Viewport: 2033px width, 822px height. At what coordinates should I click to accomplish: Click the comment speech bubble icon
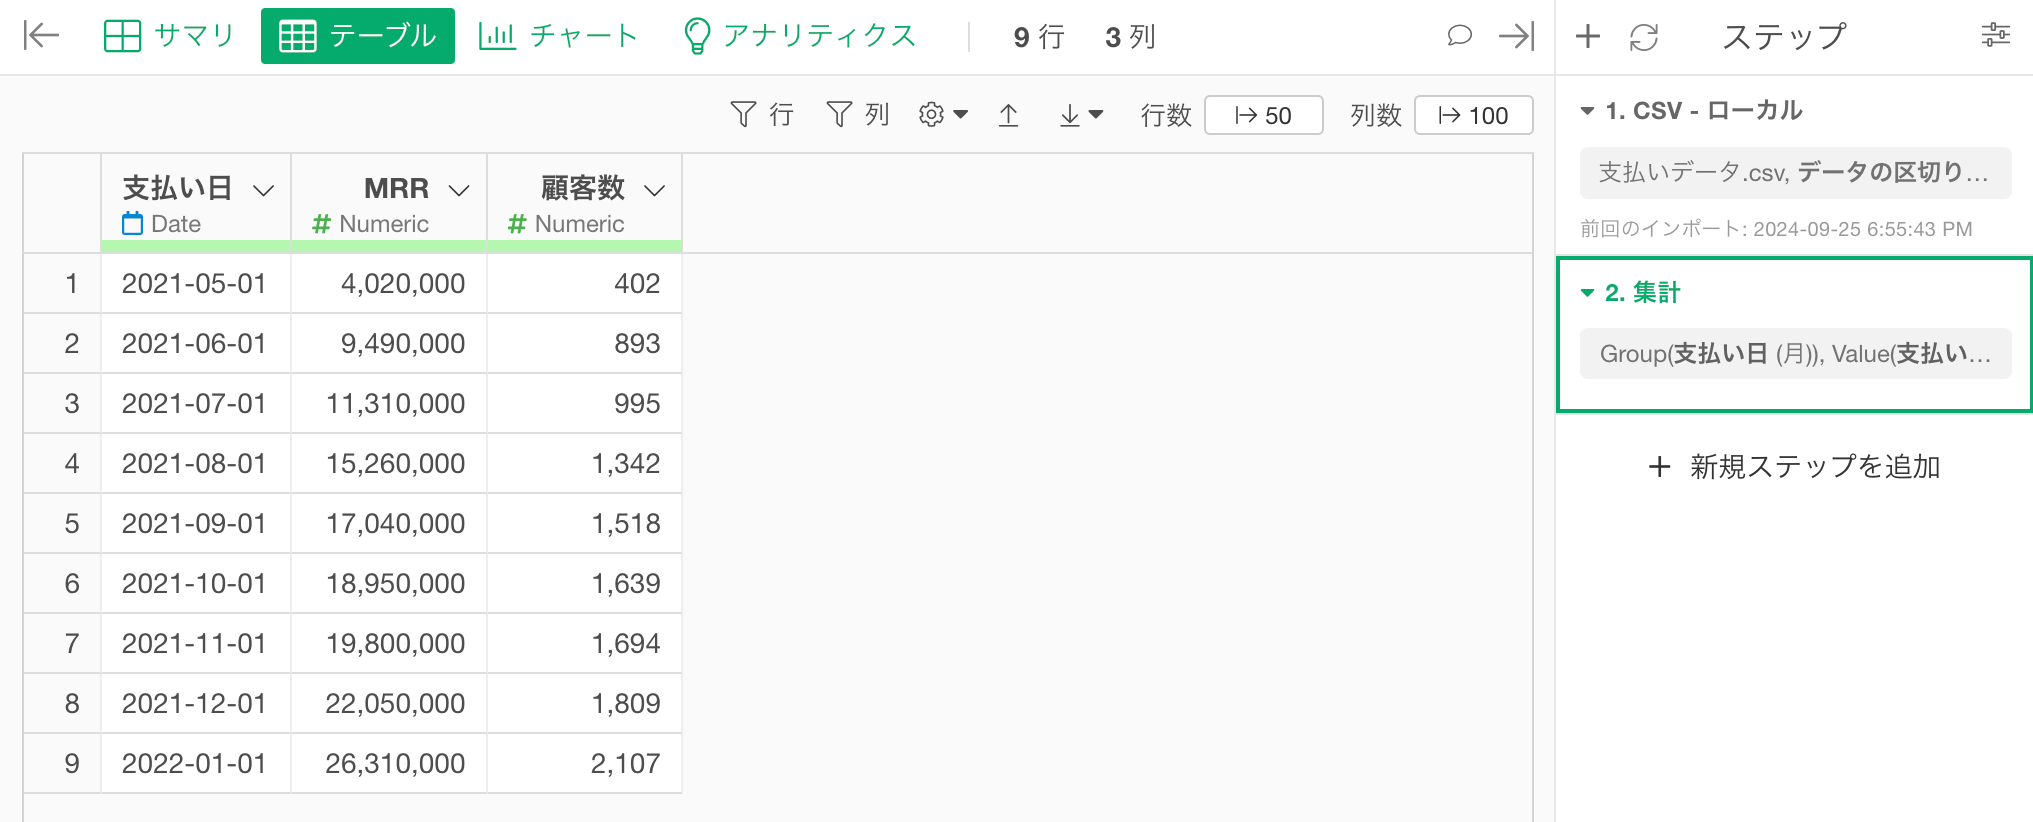point(1460,36)
